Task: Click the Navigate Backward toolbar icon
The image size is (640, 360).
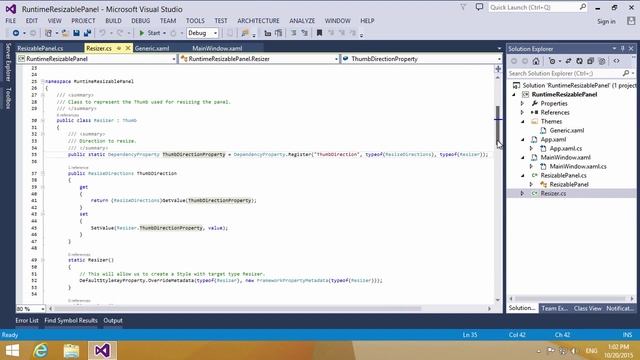Action: tap(16, 33)
